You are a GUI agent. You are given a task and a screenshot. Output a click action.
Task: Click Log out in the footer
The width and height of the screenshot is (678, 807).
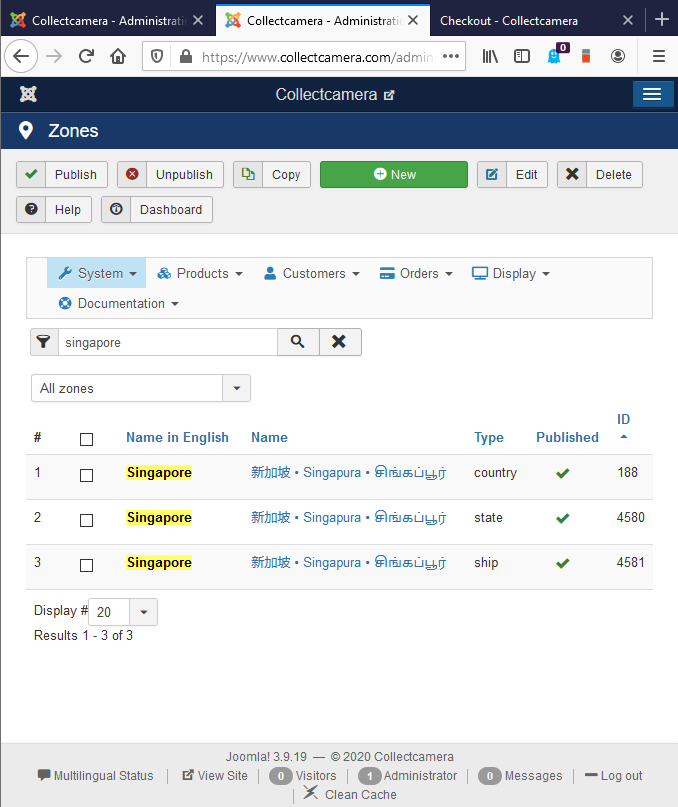[614, 776]
